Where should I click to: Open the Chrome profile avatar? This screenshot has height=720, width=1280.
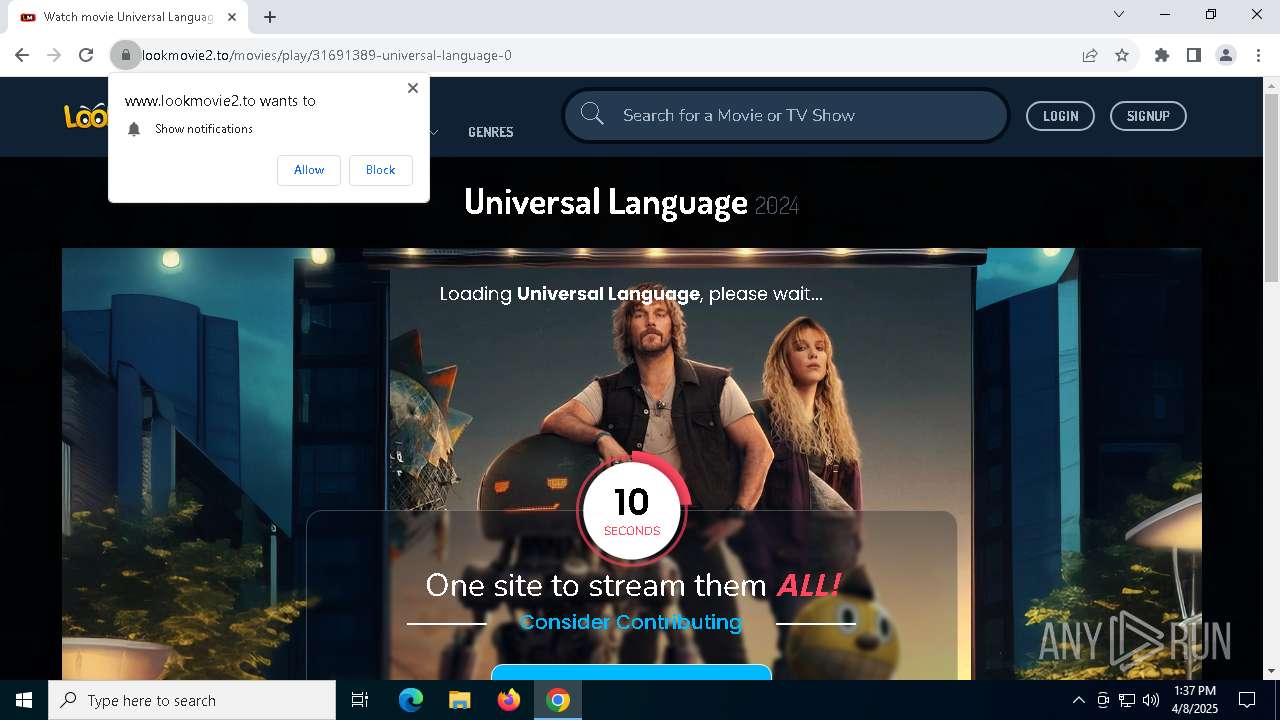coord(1226,55)
